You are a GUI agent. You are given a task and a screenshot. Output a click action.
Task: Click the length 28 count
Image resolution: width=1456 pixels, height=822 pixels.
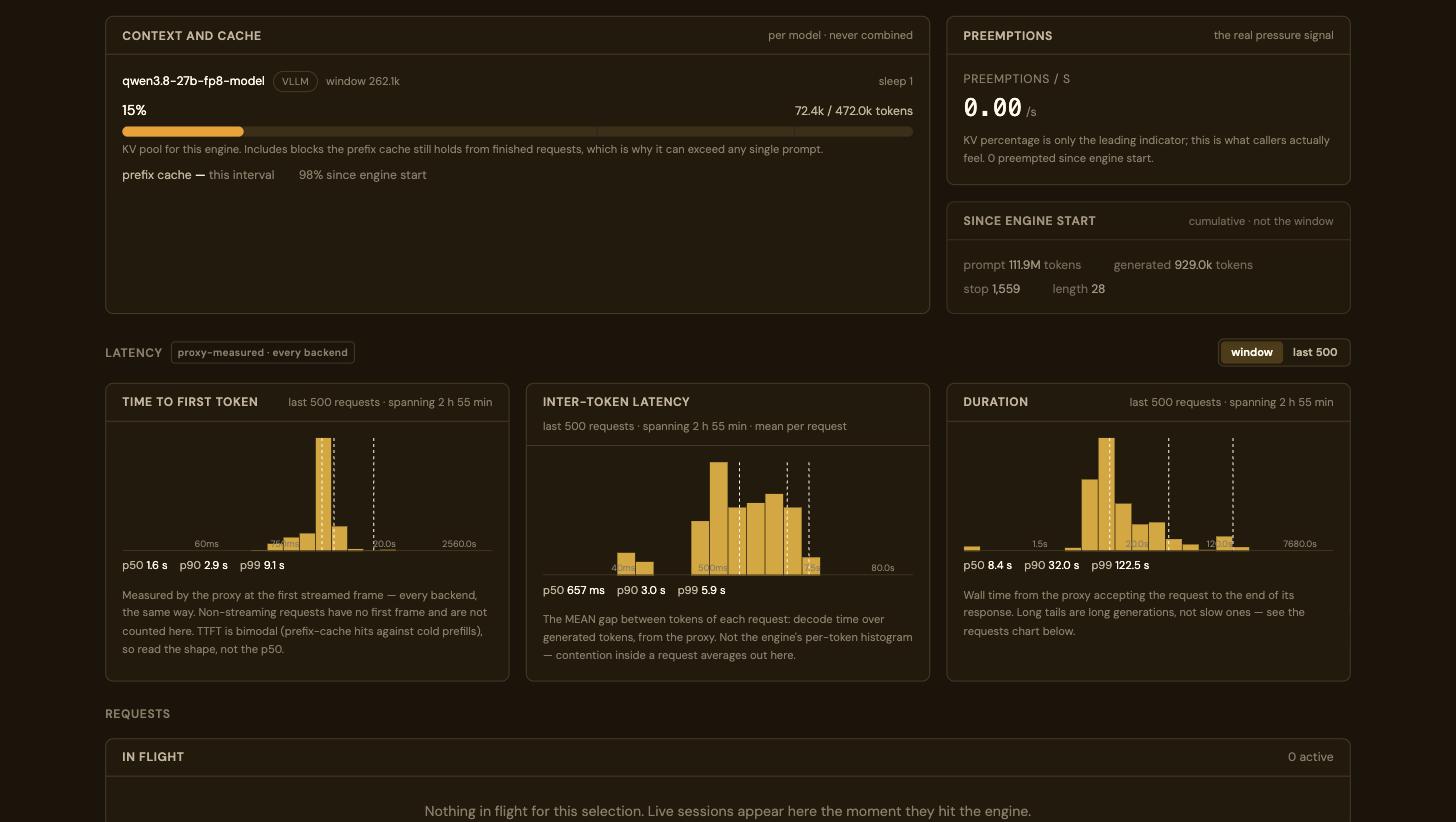1078,289
